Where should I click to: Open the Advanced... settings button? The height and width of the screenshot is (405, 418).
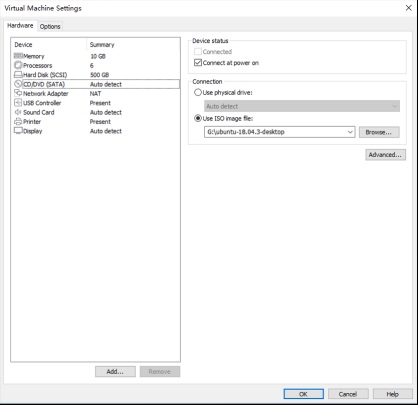[385, 155]
